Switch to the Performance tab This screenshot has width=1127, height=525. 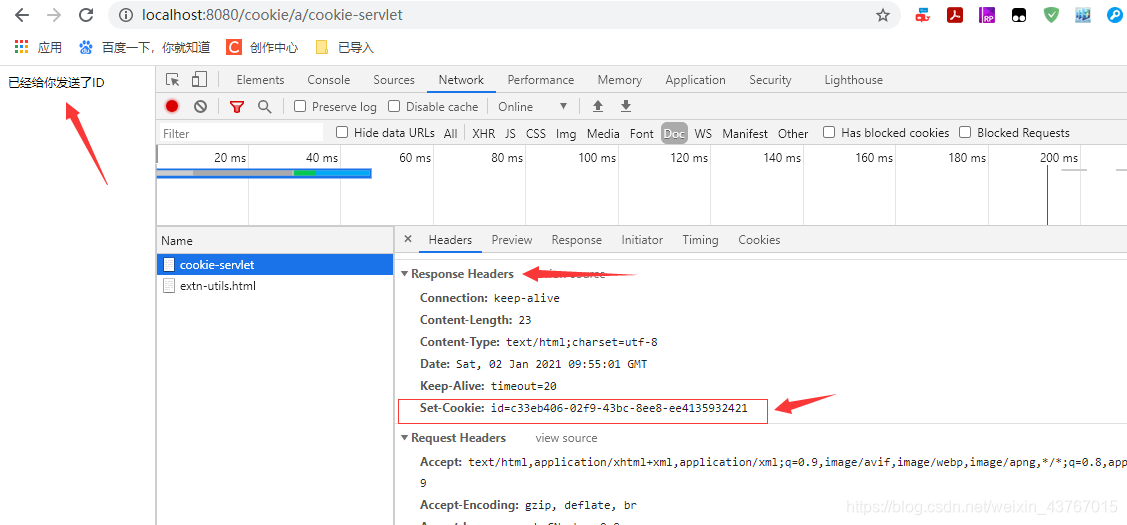(x=540, y=80)
